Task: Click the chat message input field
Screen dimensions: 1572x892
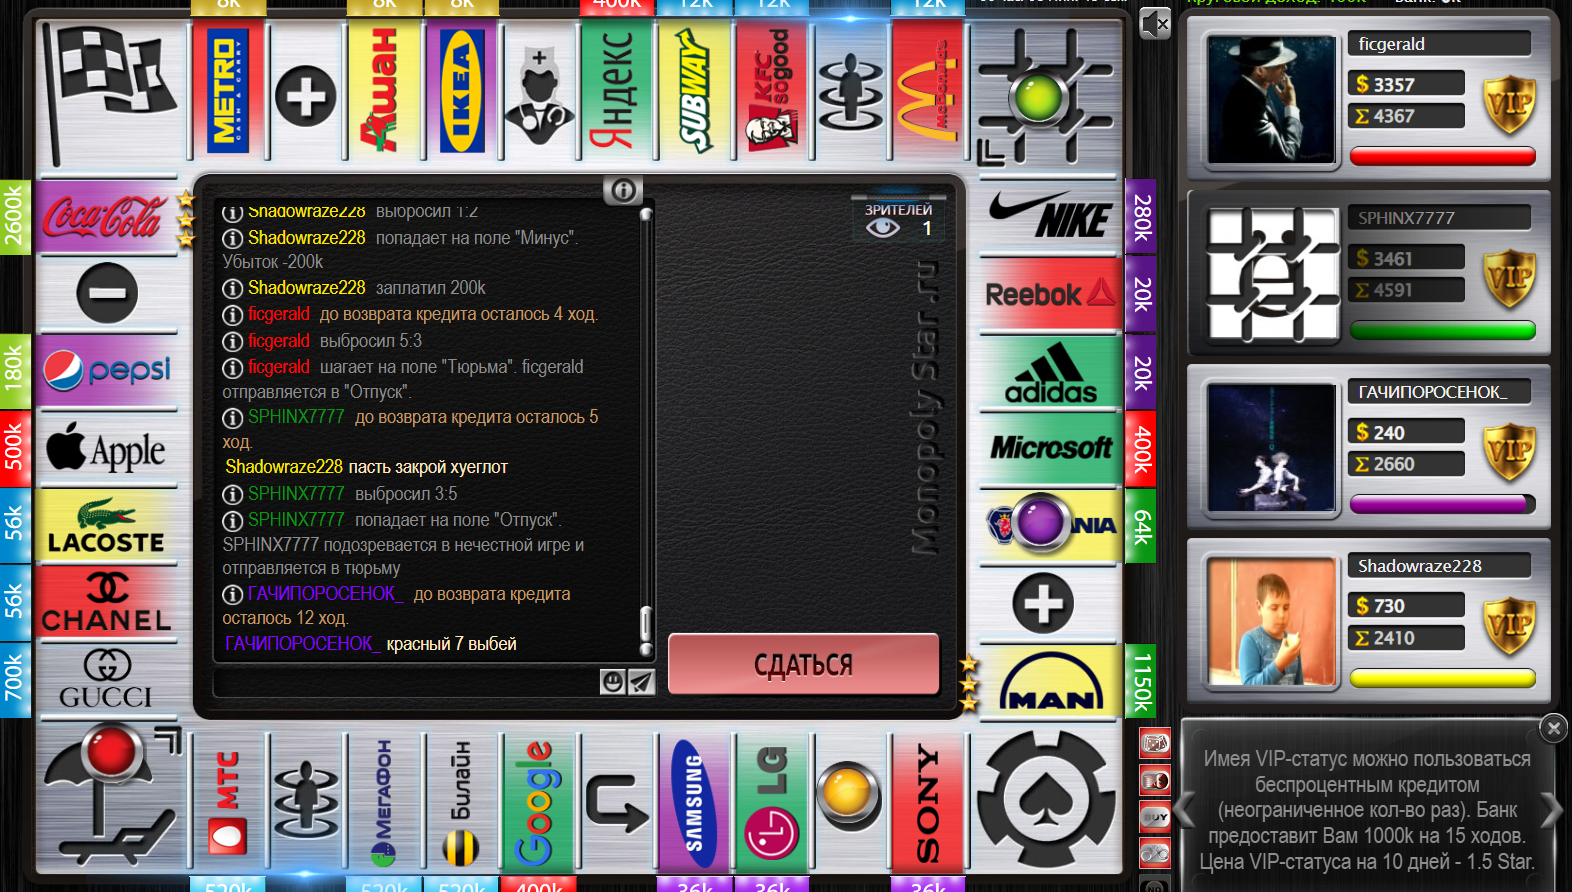Action: (x=406, y=682)
